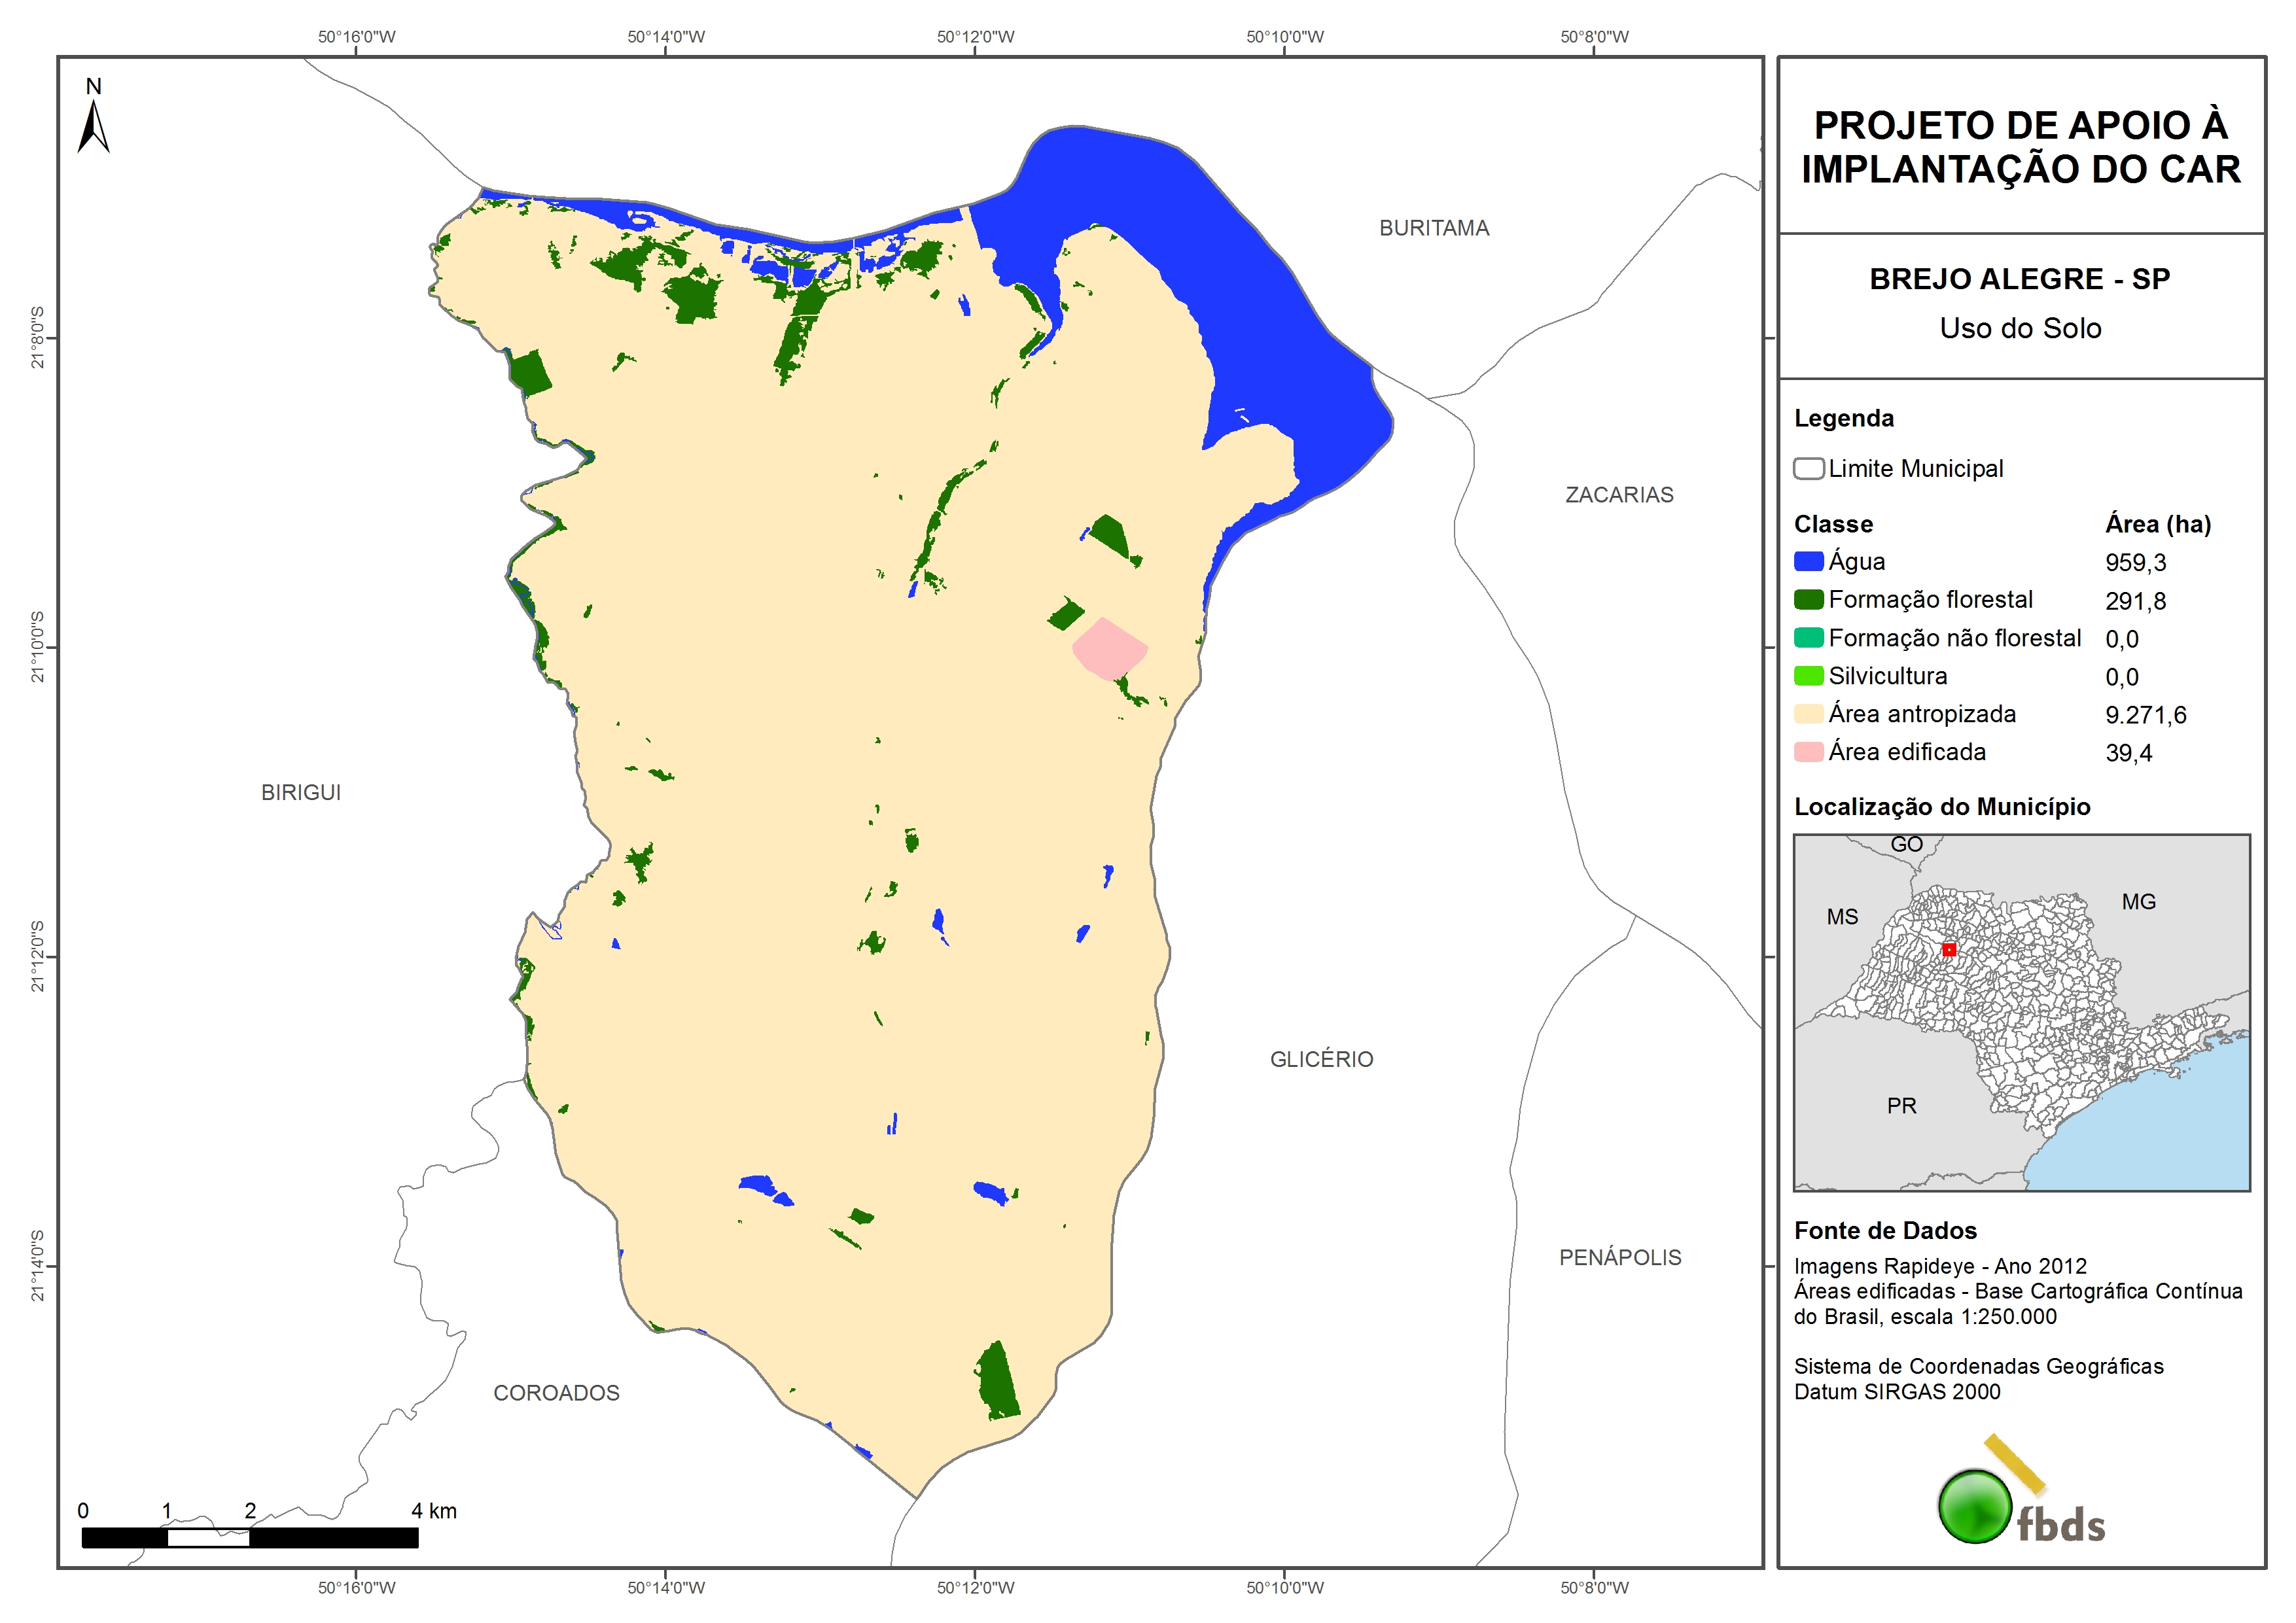Click the scale bar
The width and height of the screenshot is (2296, 1623).
pyautogui.click(x=249, y=1537)
